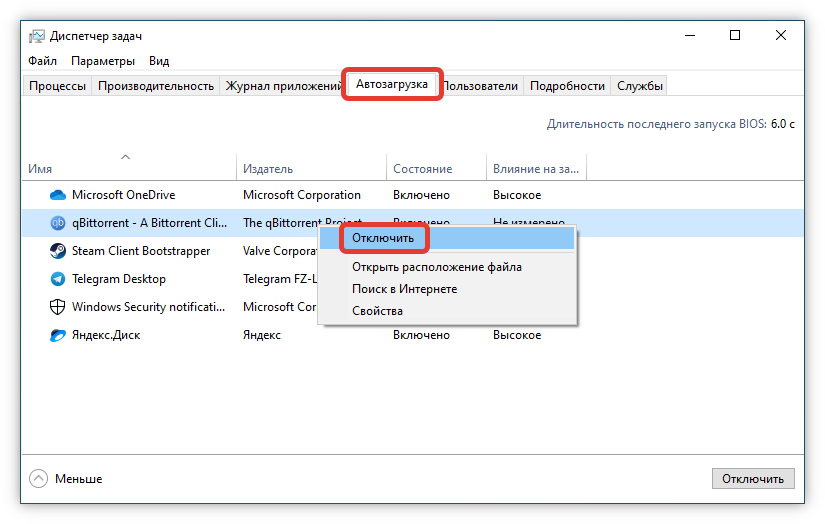Select the Яндекс.Диск row name

coord(106,335)
